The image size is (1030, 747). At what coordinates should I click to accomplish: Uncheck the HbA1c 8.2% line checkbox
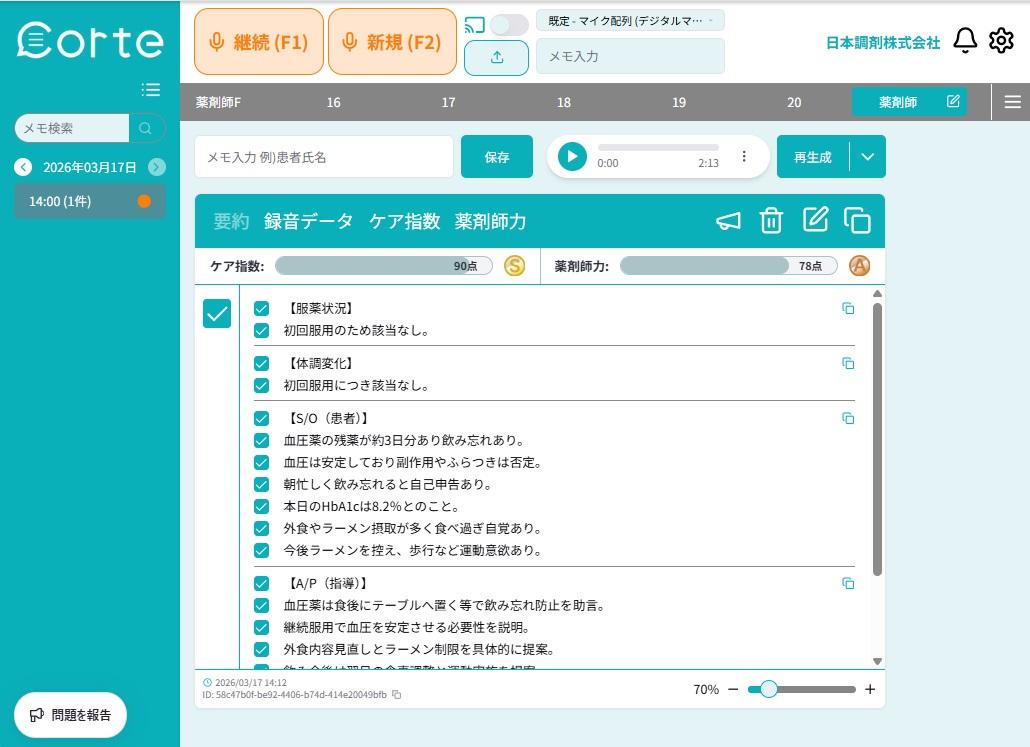point(262,506)
